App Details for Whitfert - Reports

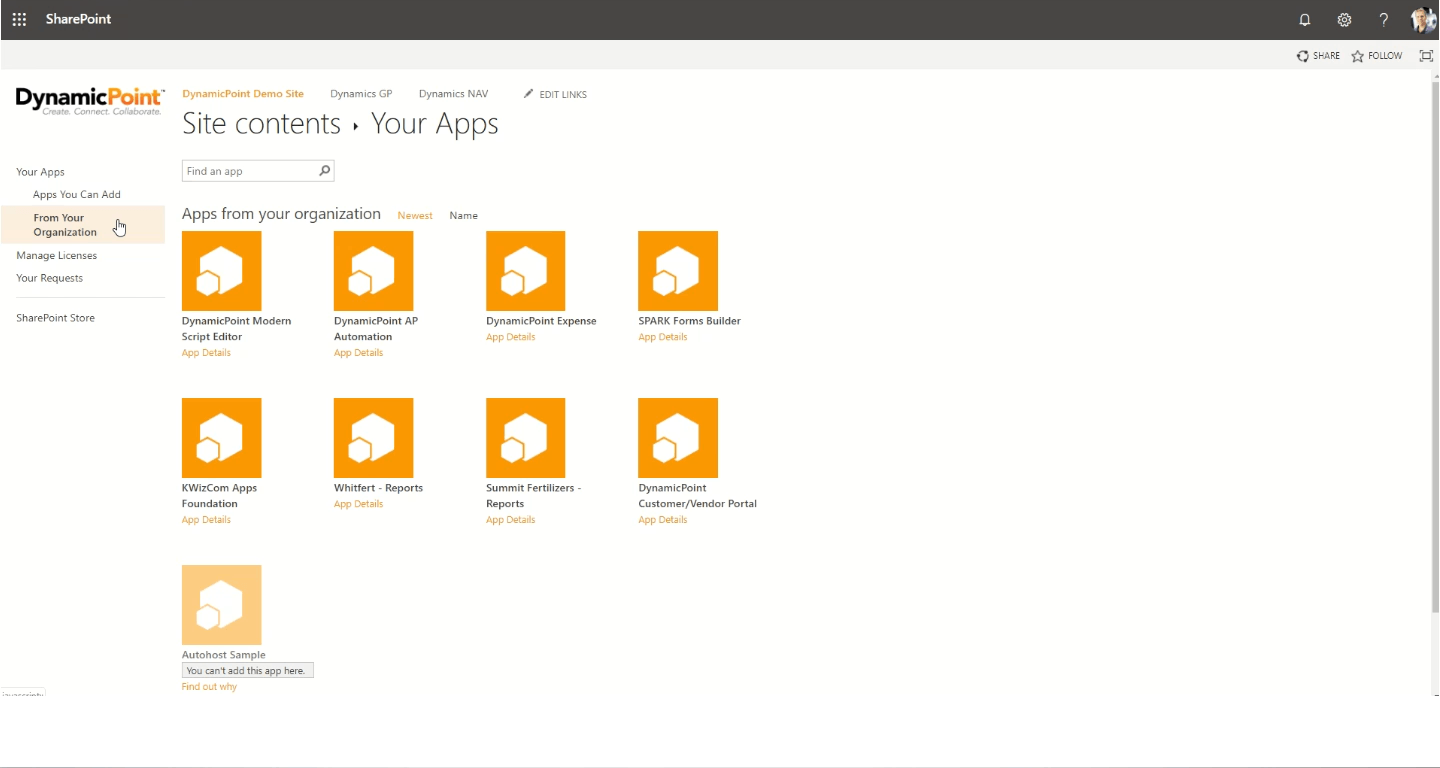pyautogui.click(x=358, y=504)
